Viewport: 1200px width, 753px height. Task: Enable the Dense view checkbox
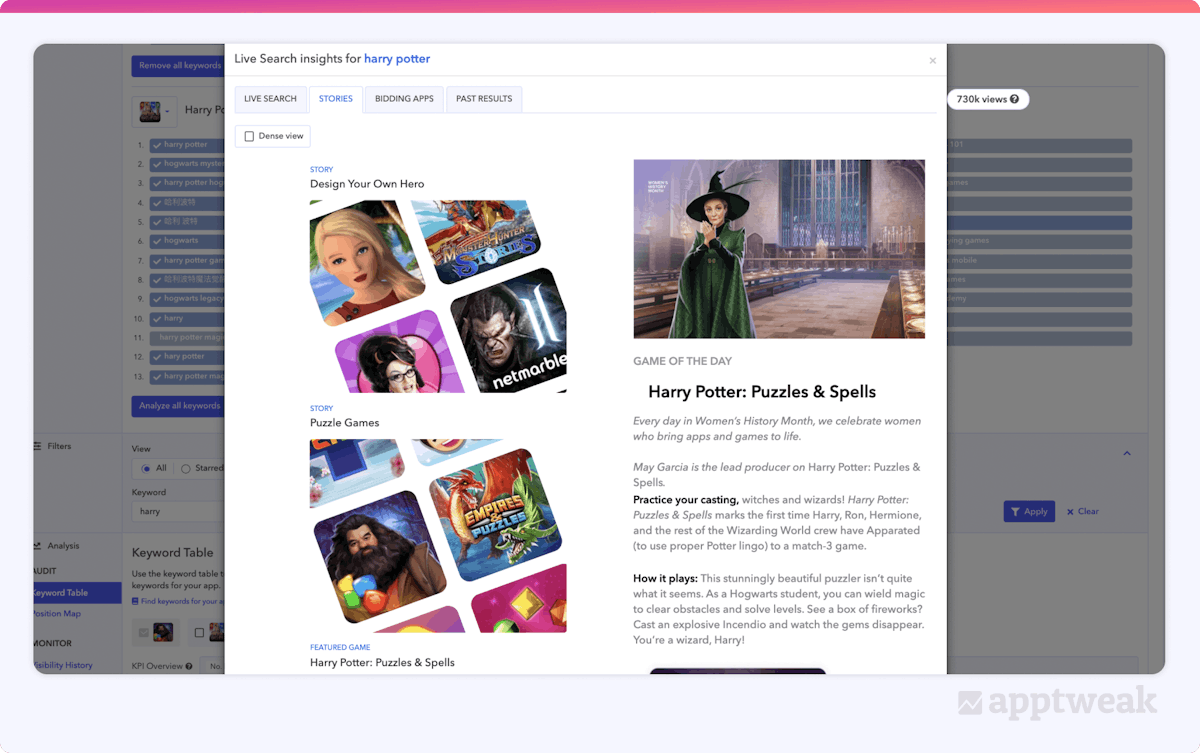(249, 136)
